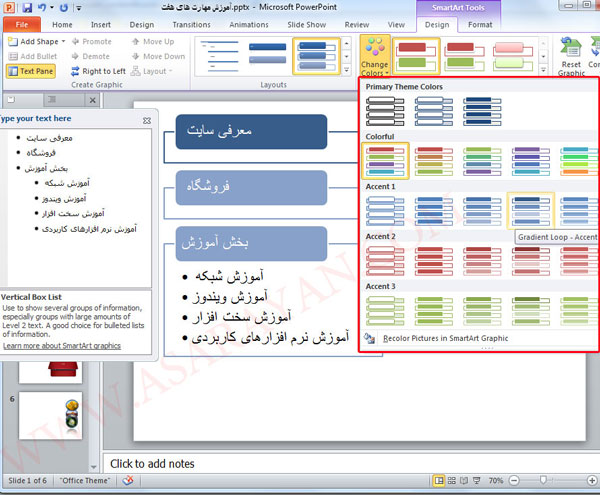This screenshot has height=495, width=600.
Task: Switch to Normal view in status bar
Action: click(440, 481)
